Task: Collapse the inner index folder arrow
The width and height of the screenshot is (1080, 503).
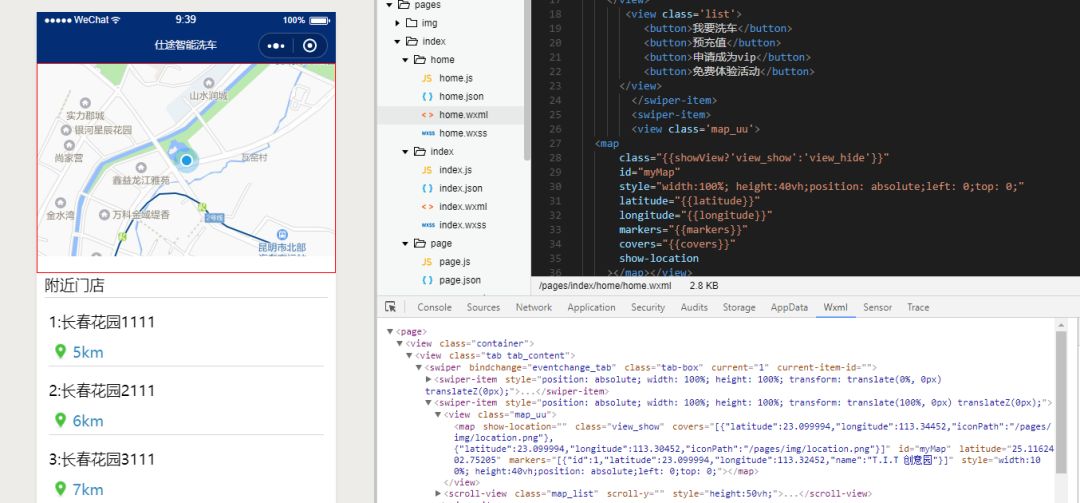Action: coord(406,152)
